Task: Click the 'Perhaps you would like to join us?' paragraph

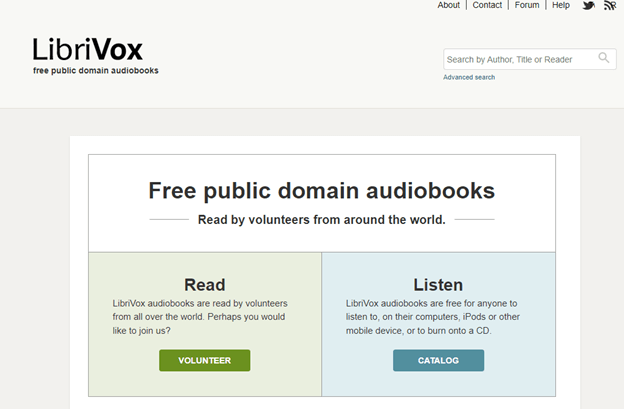Action: tap(199, 317)
